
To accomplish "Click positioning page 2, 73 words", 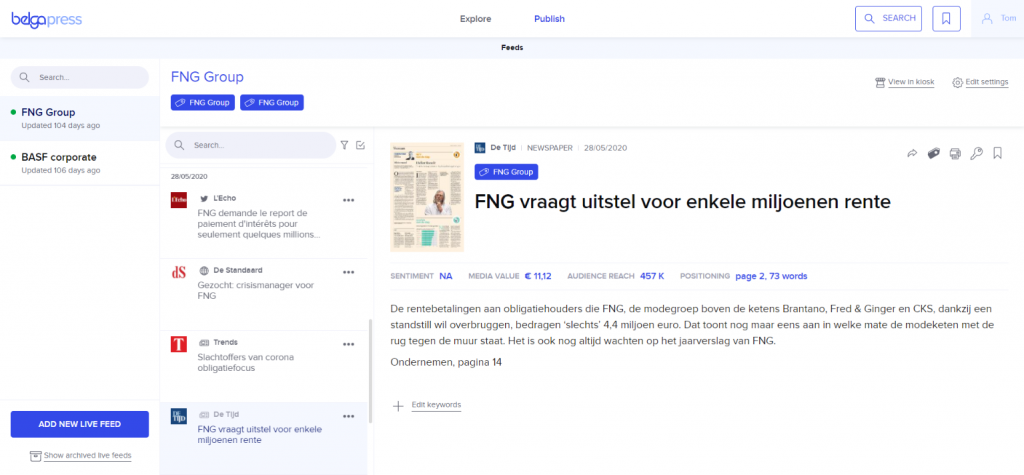I will (771, 276).
